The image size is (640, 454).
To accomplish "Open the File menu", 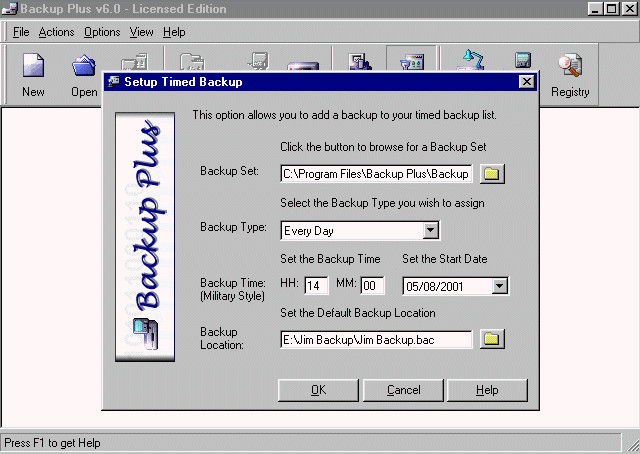I will tap(21, 32).
